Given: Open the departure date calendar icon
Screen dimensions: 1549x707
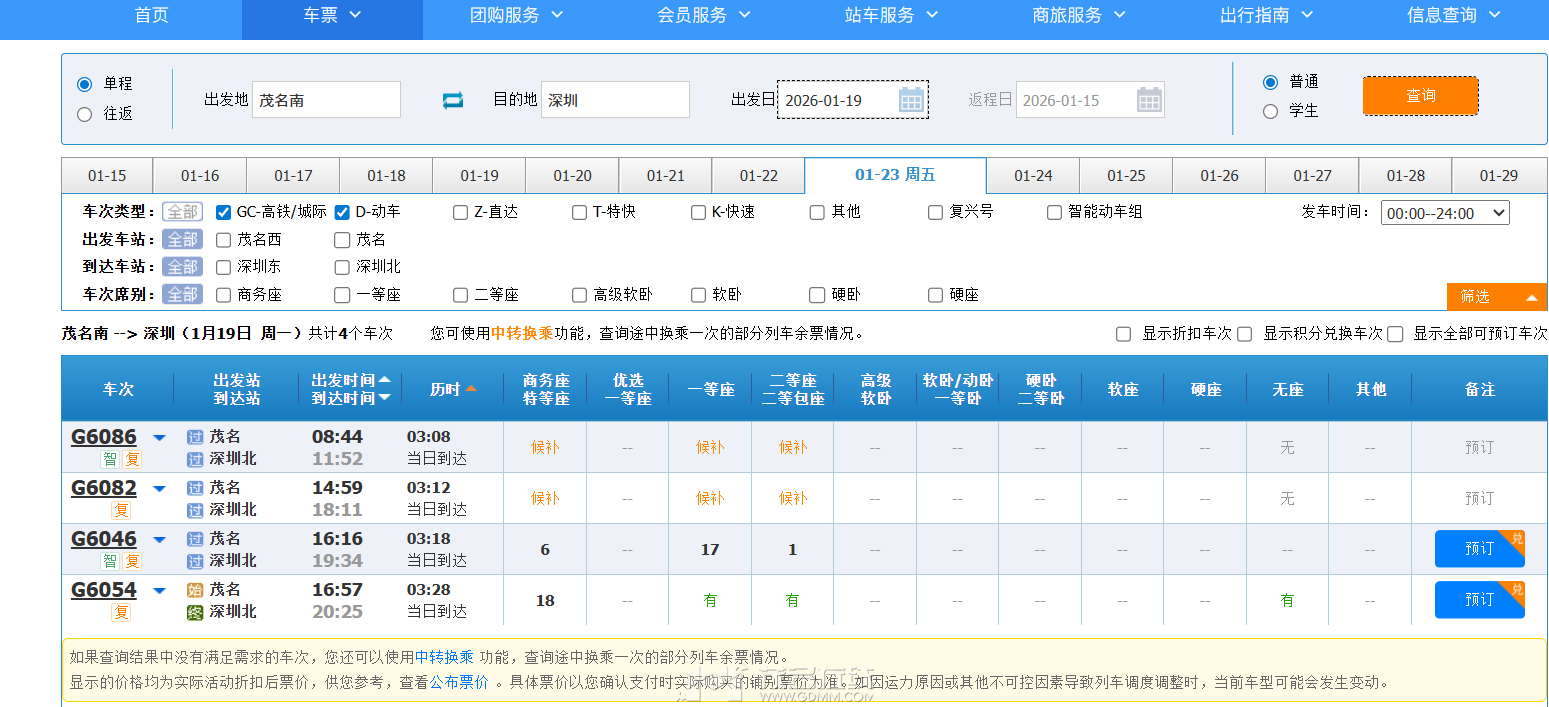Looking at the screenshot, I should [910, 100].
